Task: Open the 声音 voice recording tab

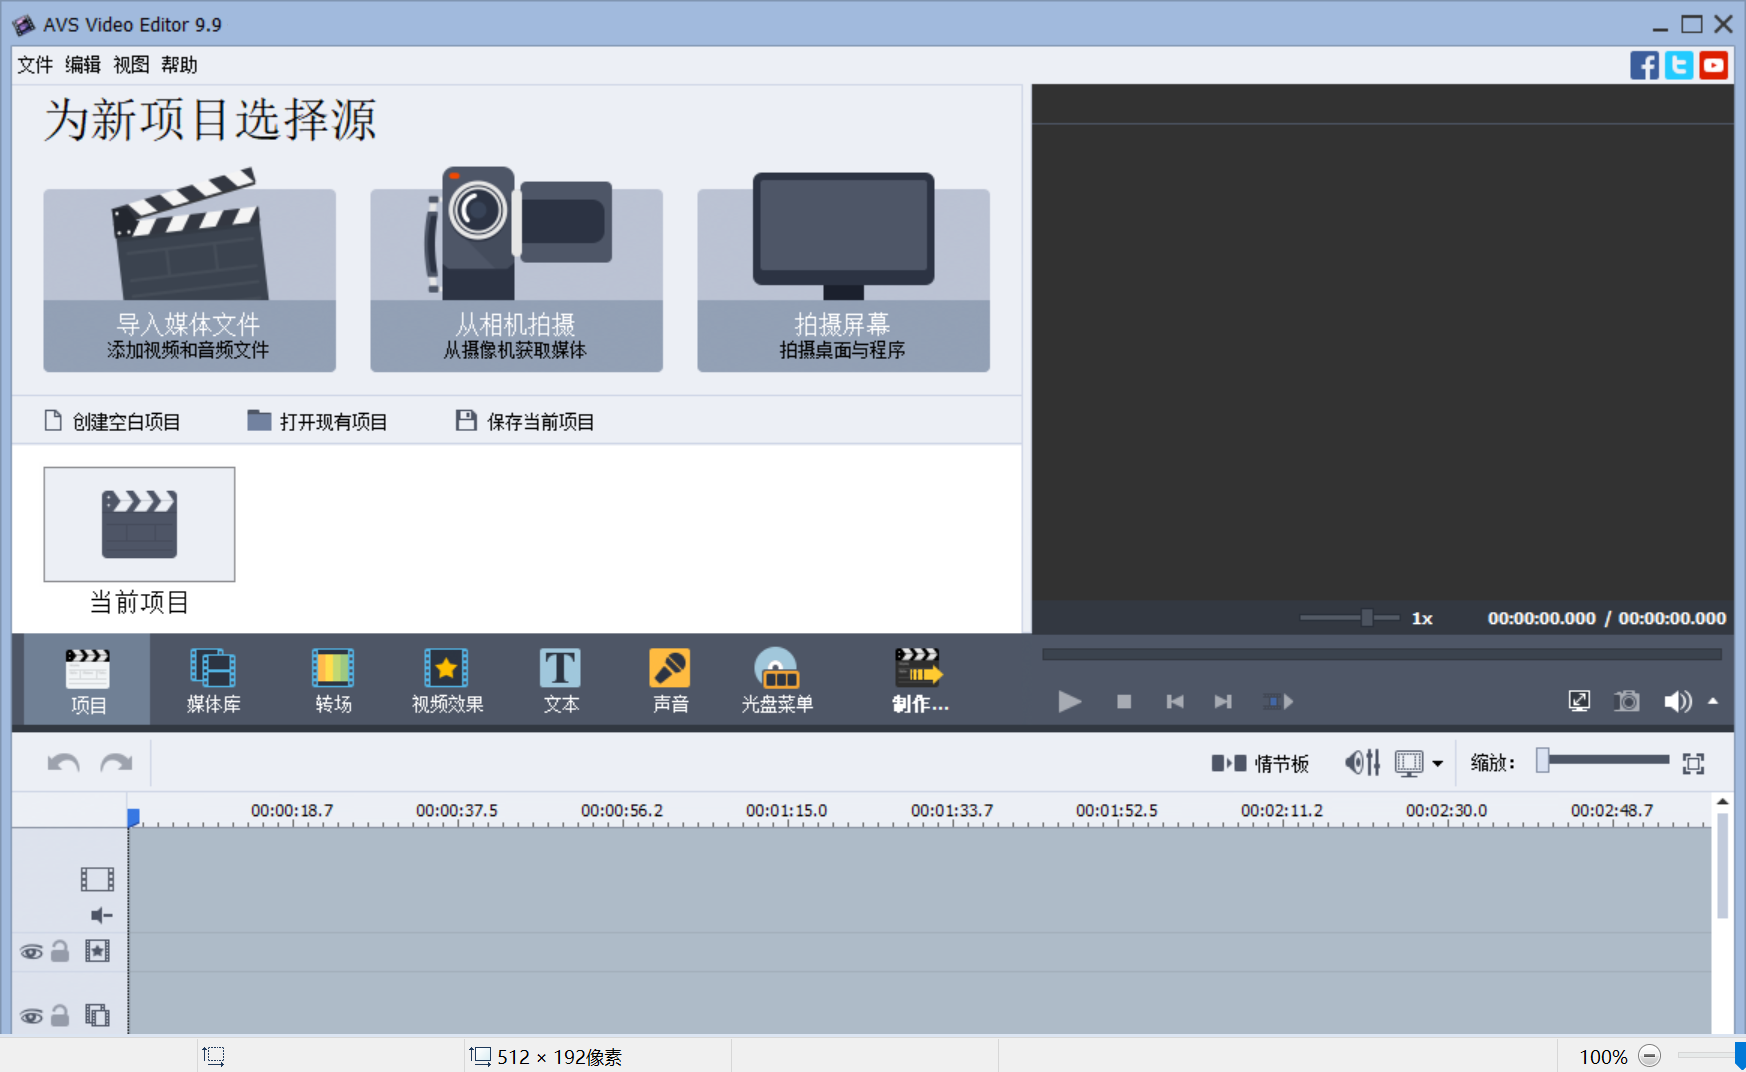Action: (x=670, y=681)
